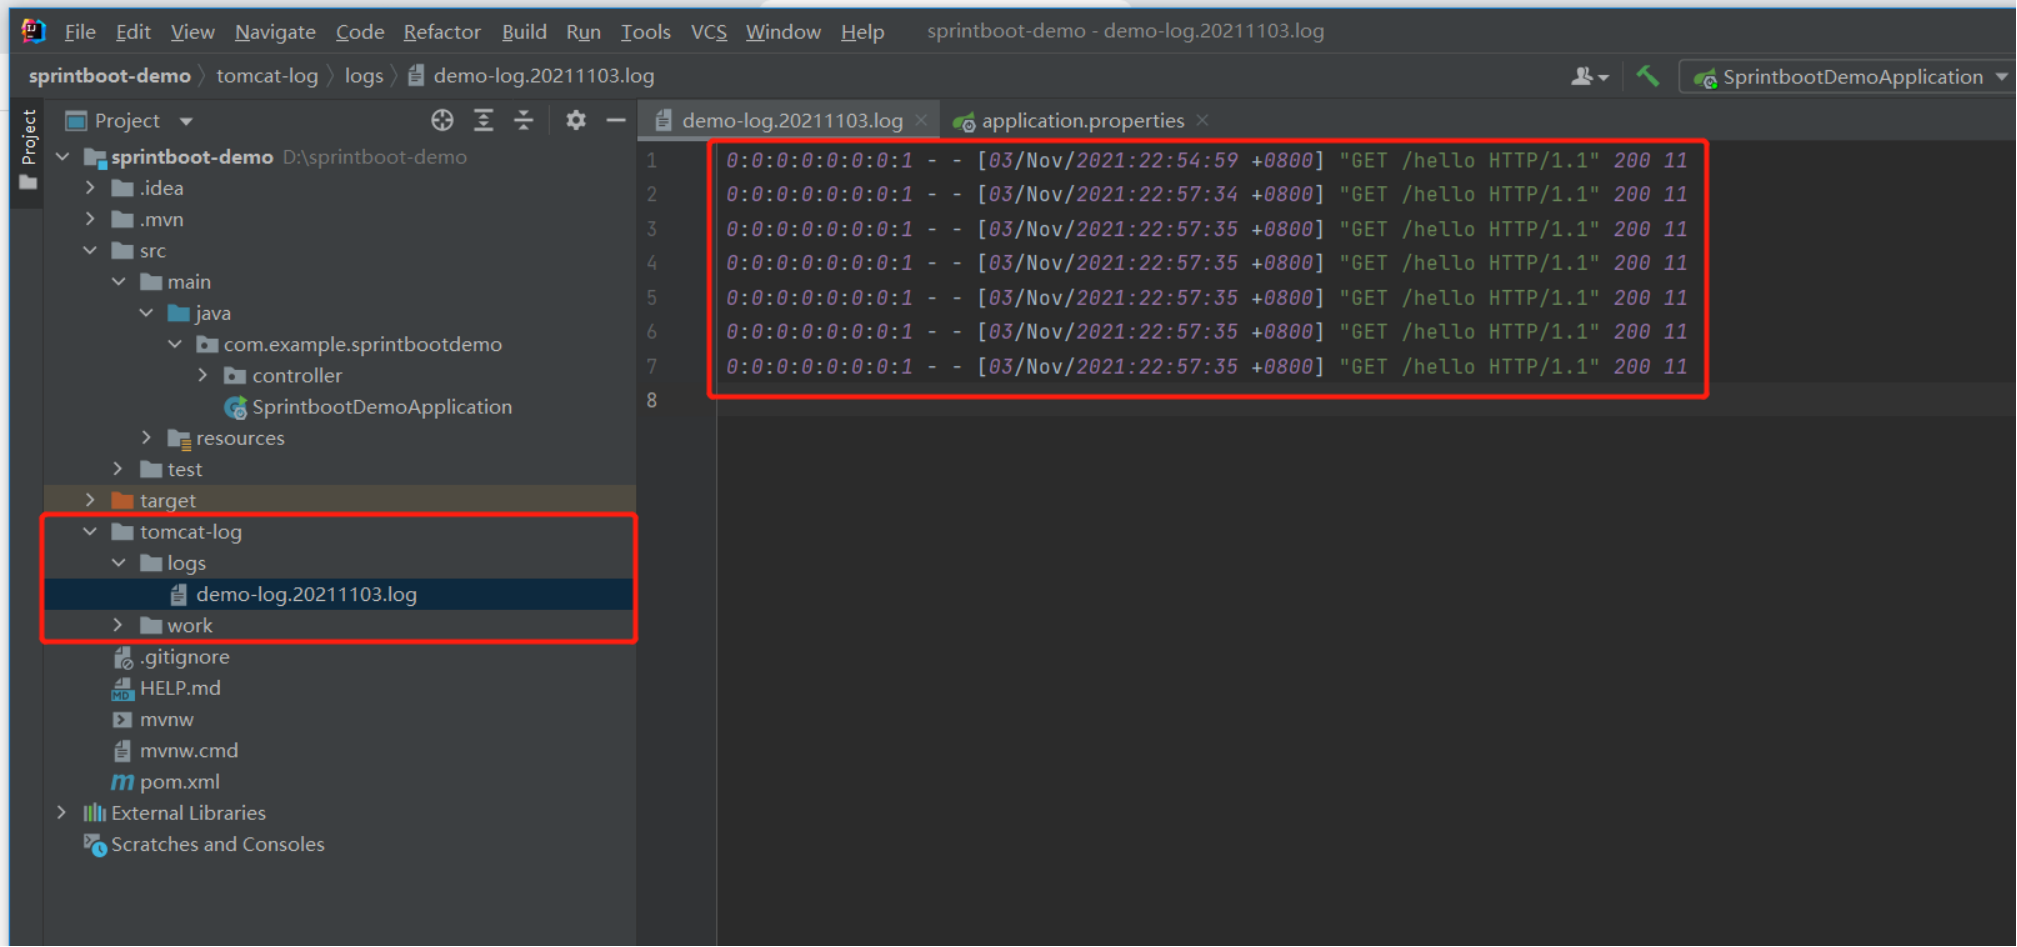Click sprintboot-demo in the breadcrumb bar
The height and width of the screenshot is (947, 2017).
pos(109,76)
